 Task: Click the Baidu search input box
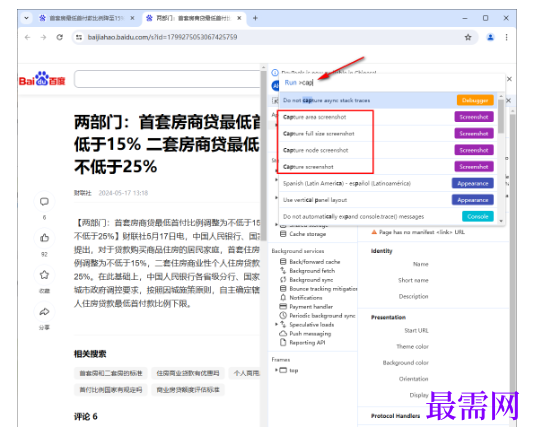pyautogui.click(x=167, y=79)
